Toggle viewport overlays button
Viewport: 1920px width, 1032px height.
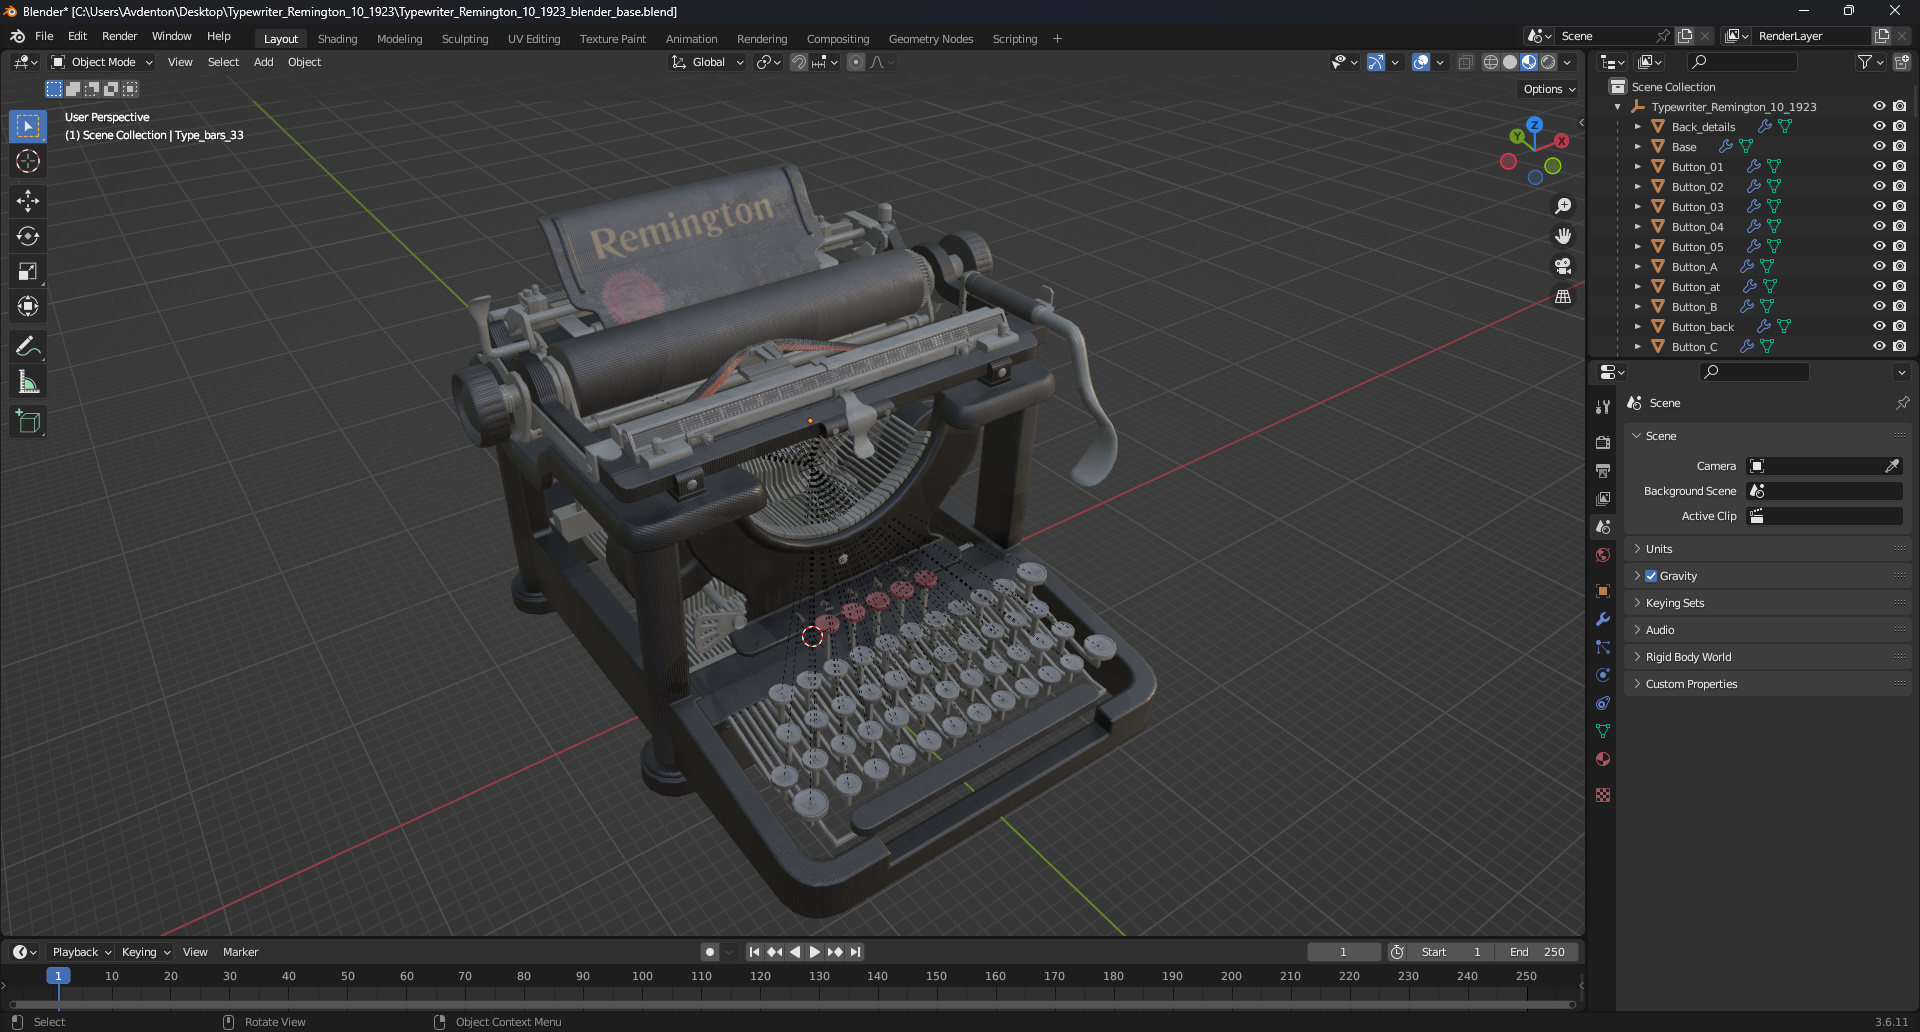tap(1420, 62)
